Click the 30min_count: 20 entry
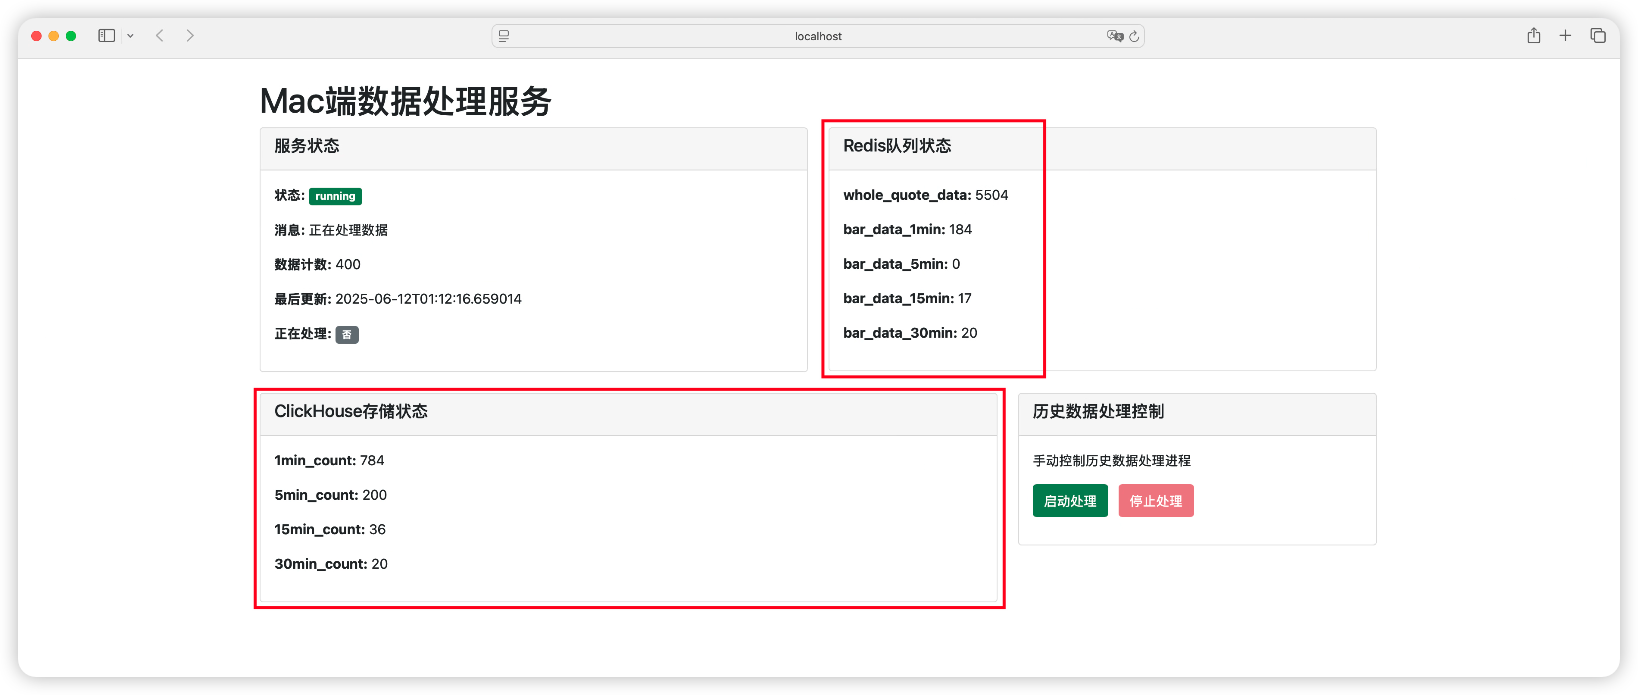The image size is (1638, 695). click(x=331, y=564)
